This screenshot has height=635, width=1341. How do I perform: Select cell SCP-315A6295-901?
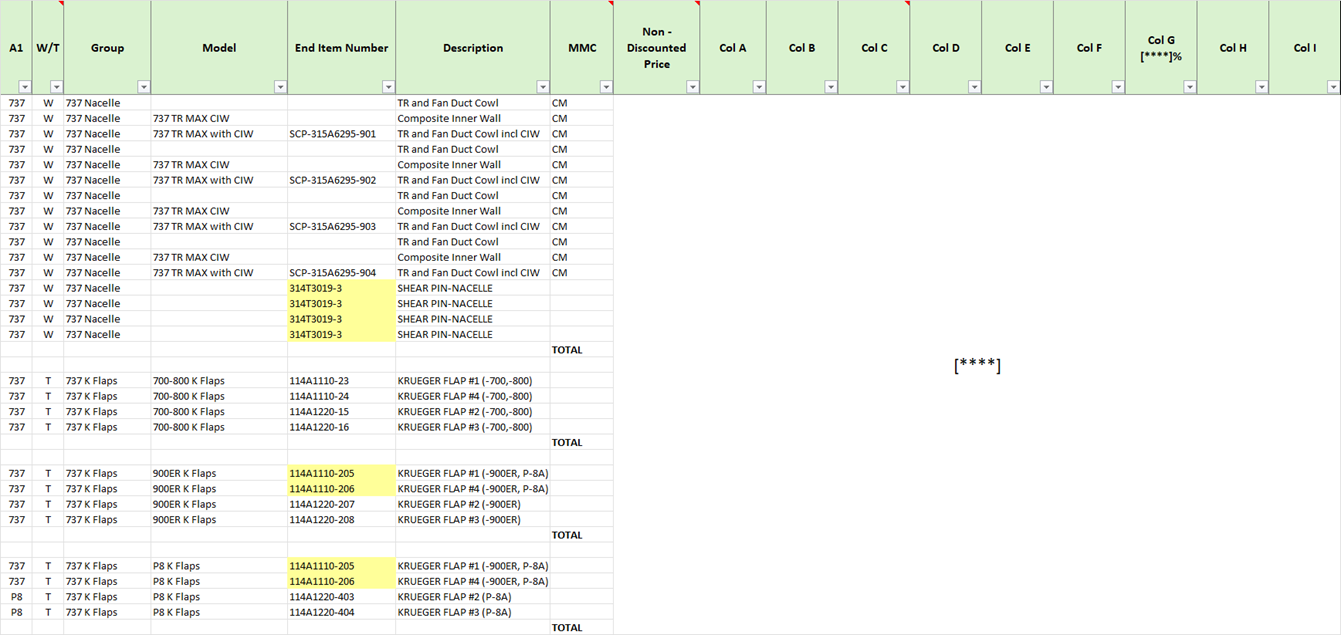pos(333,134)
